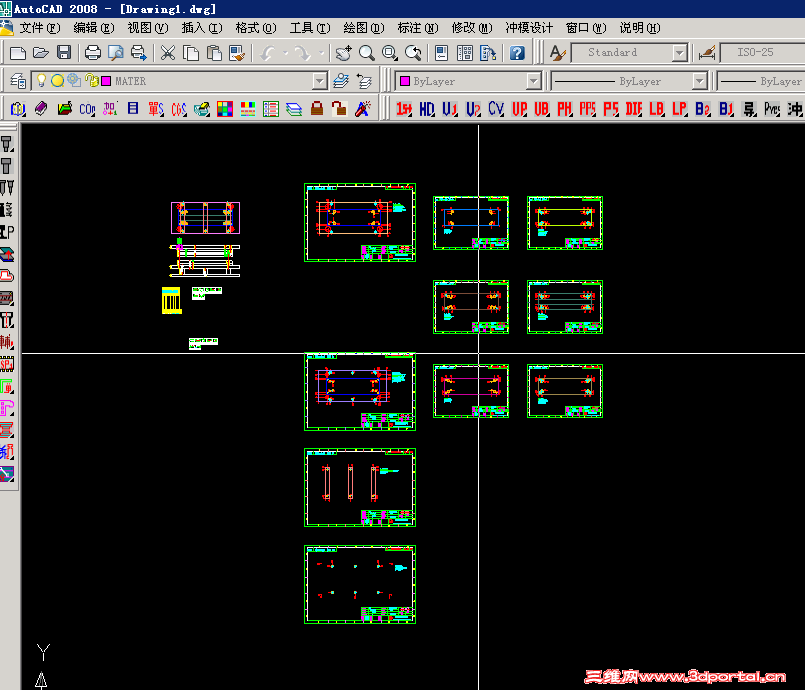Screen dimensions: 805x690
Task: Expand the linetype ByLayer dropdown
Action: 699,81
